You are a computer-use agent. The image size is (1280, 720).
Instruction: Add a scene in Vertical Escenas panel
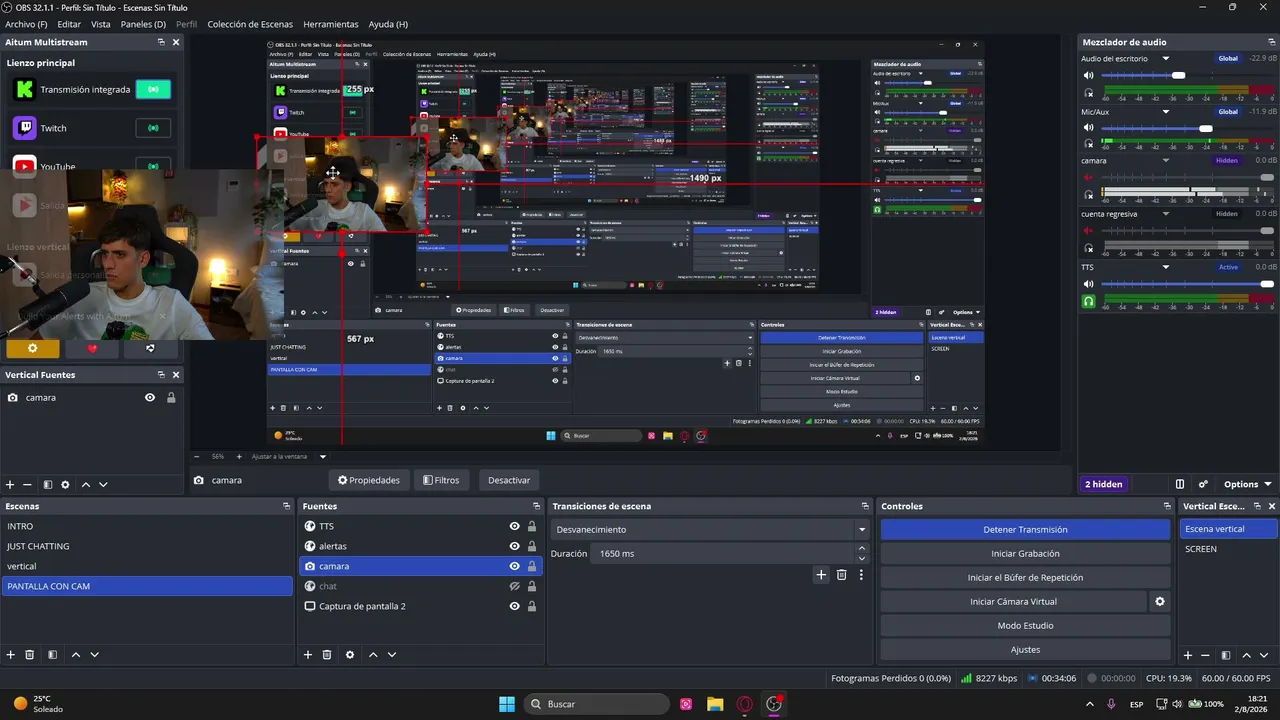click(x=1188, y=655)
